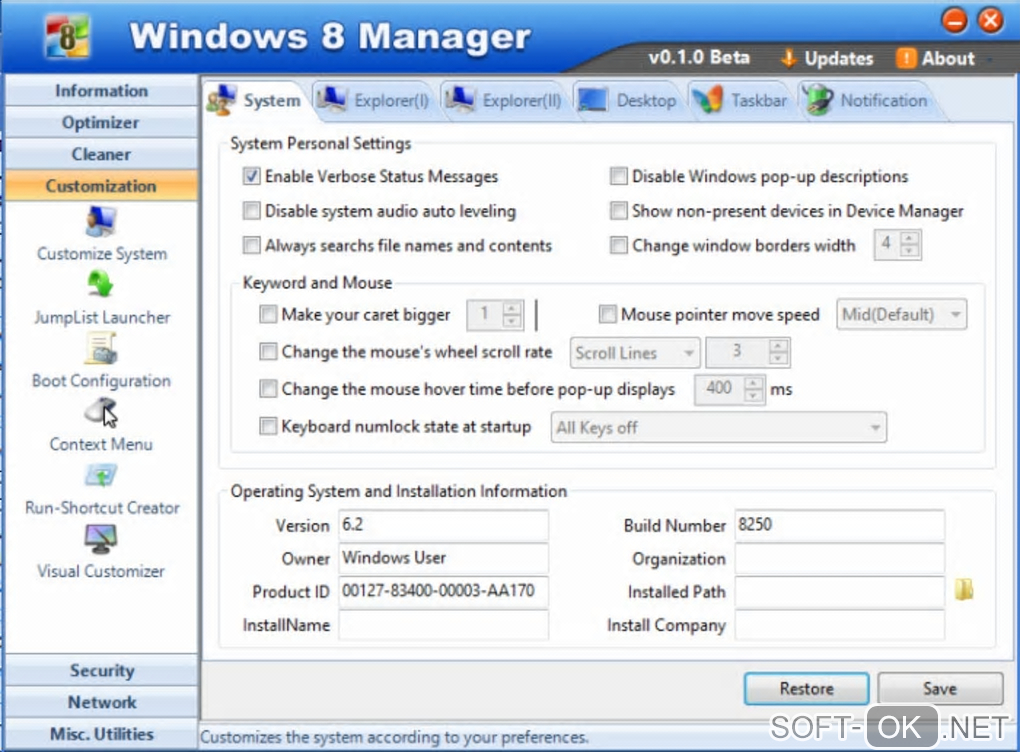Image resolution: width=1020 pixels, height=752 pixels.
Task: Switch to the Explorer(II) tab
Action: (x=503, y=101)
